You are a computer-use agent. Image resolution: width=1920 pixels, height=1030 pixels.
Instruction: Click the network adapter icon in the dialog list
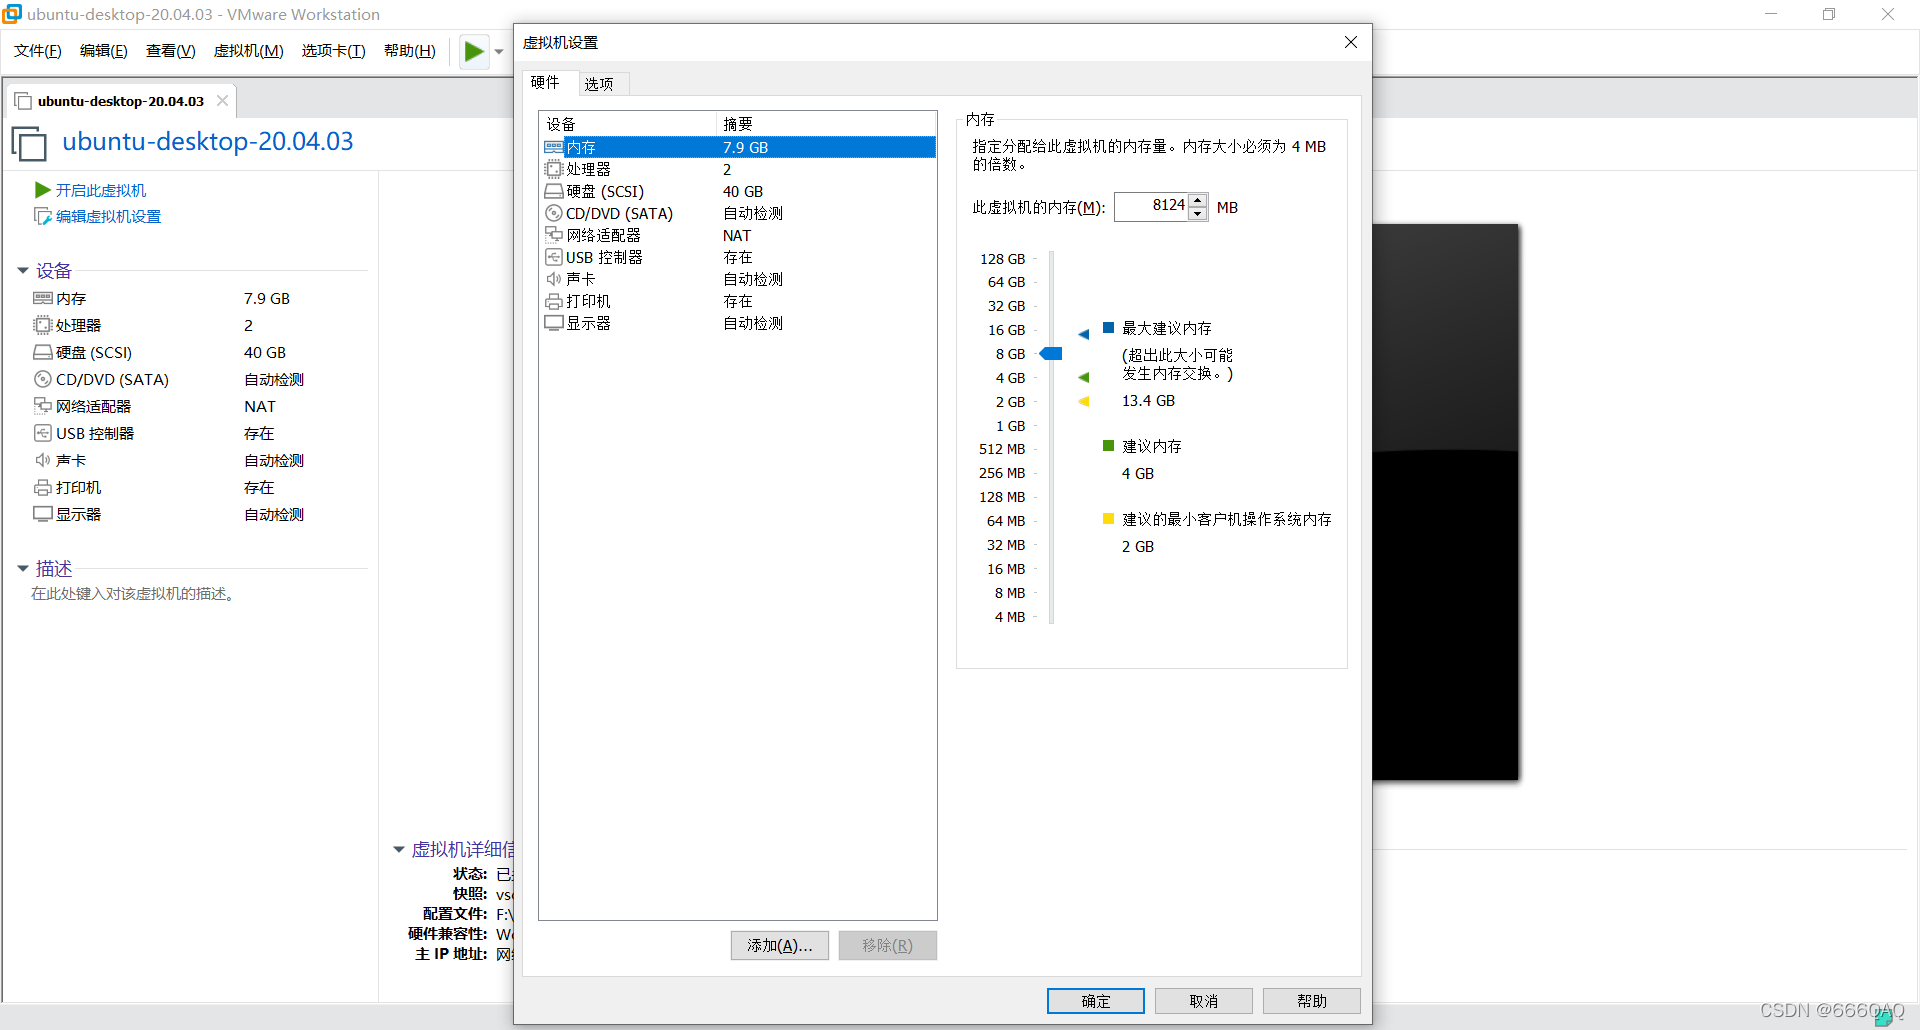554,235
